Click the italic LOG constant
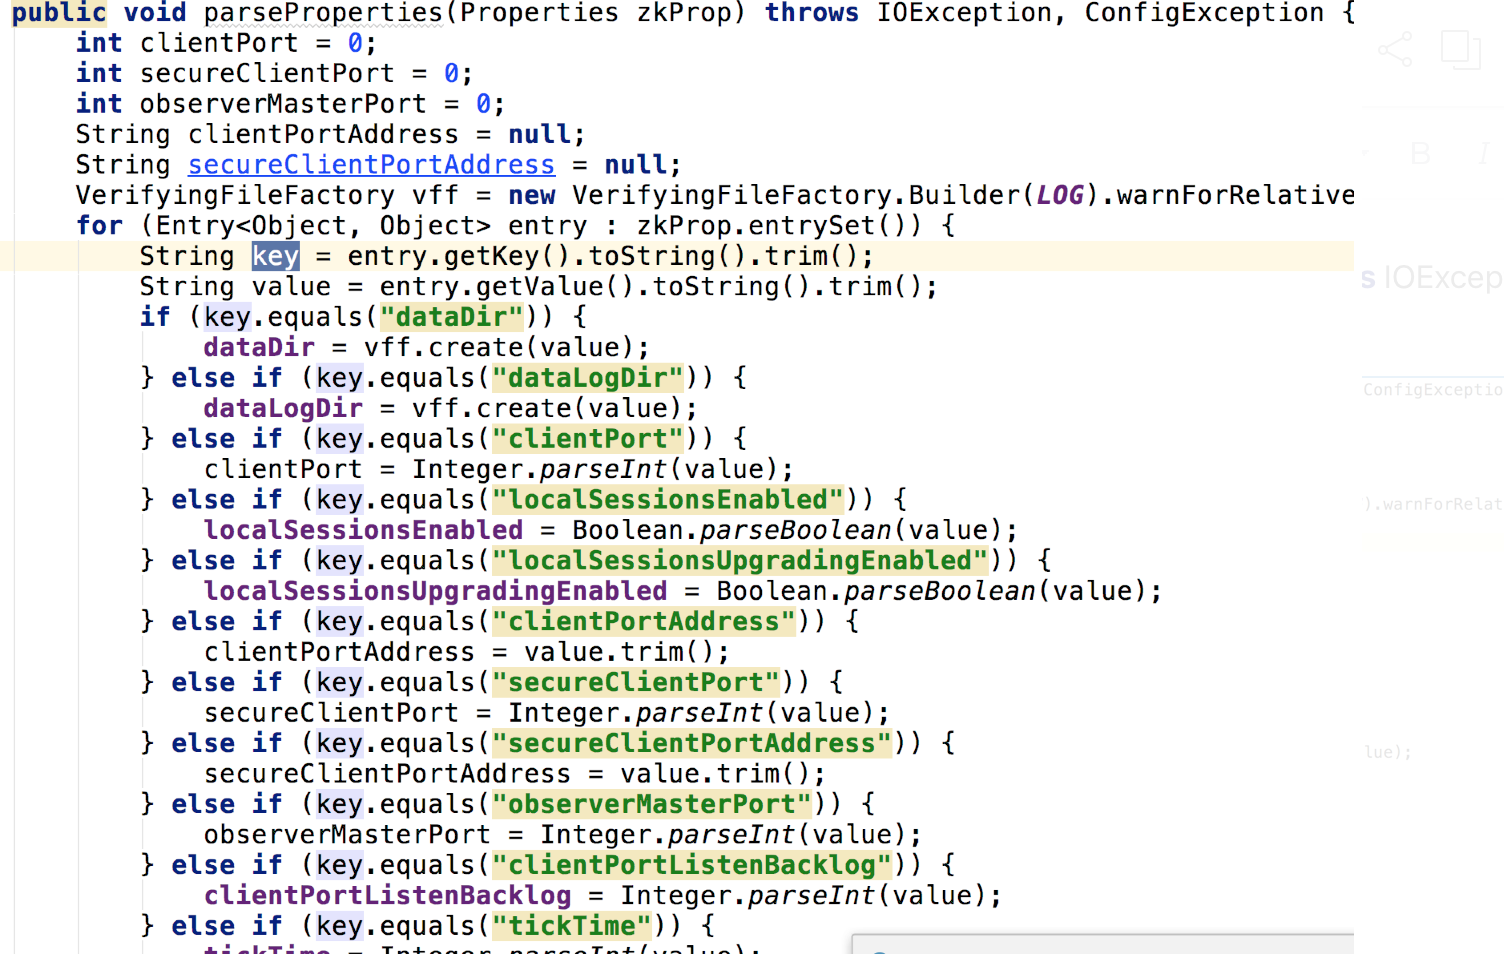 click(x=1060, y=195)
